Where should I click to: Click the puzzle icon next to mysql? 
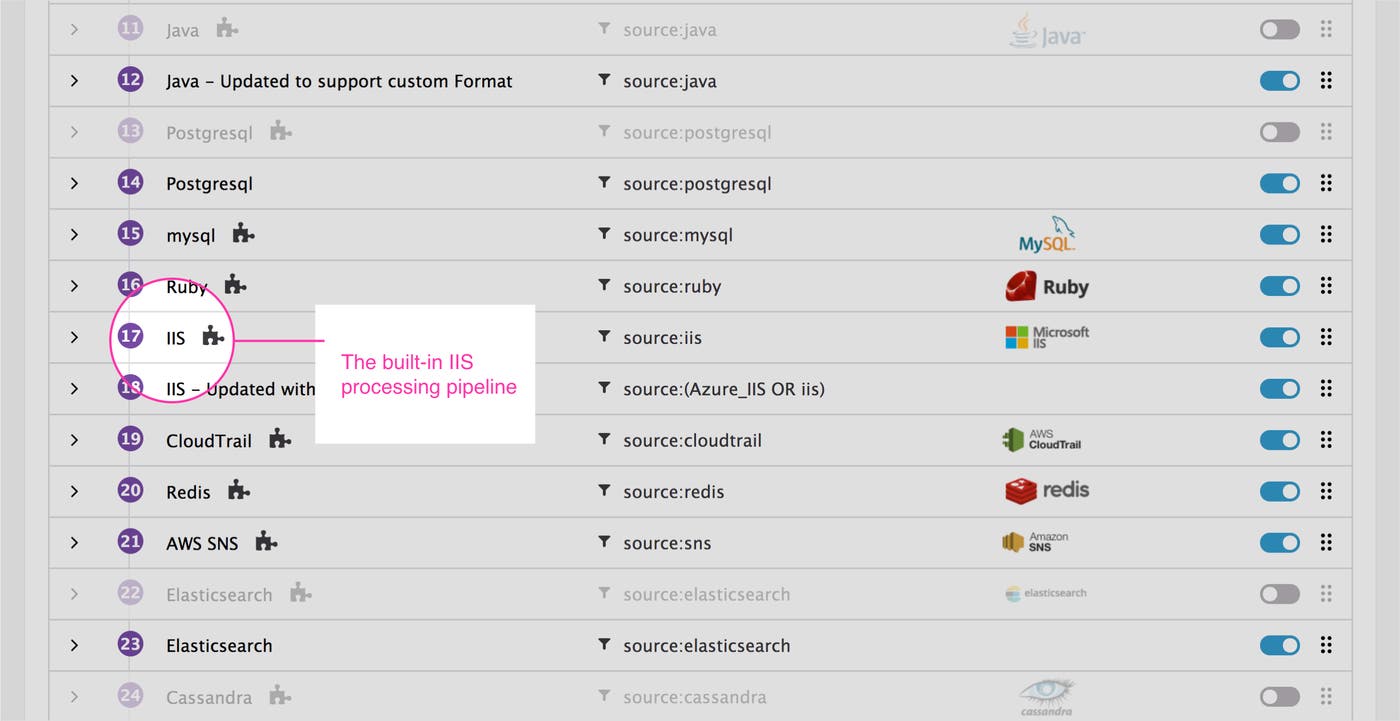coord(243,234)
